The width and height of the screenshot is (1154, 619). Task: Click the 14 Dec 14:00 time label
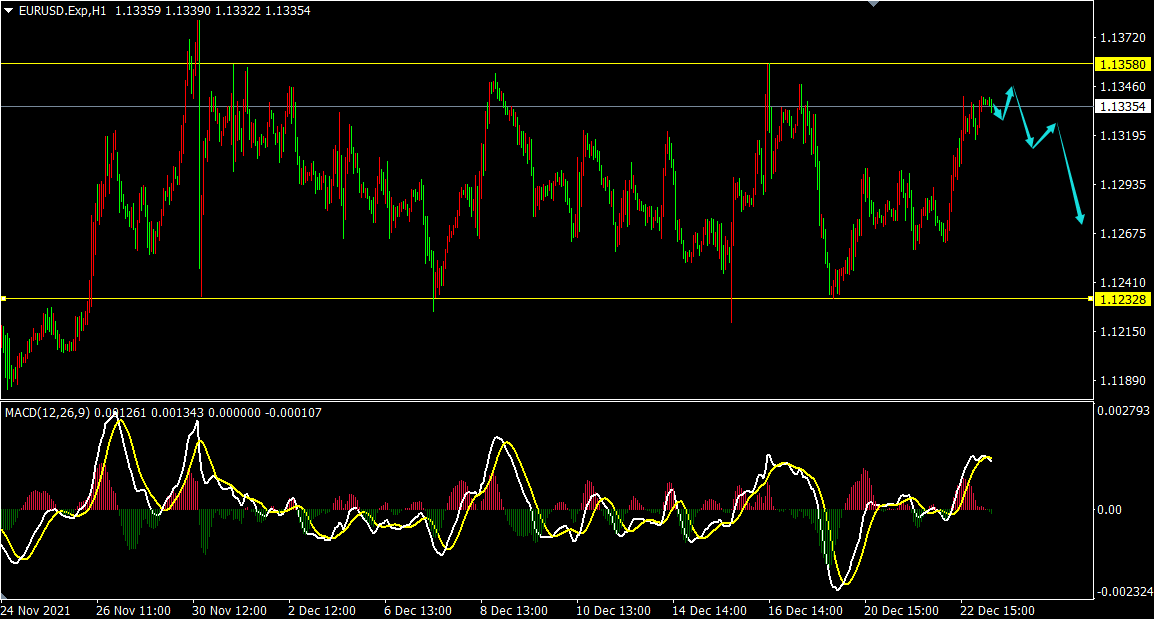(x=709, y=611)
